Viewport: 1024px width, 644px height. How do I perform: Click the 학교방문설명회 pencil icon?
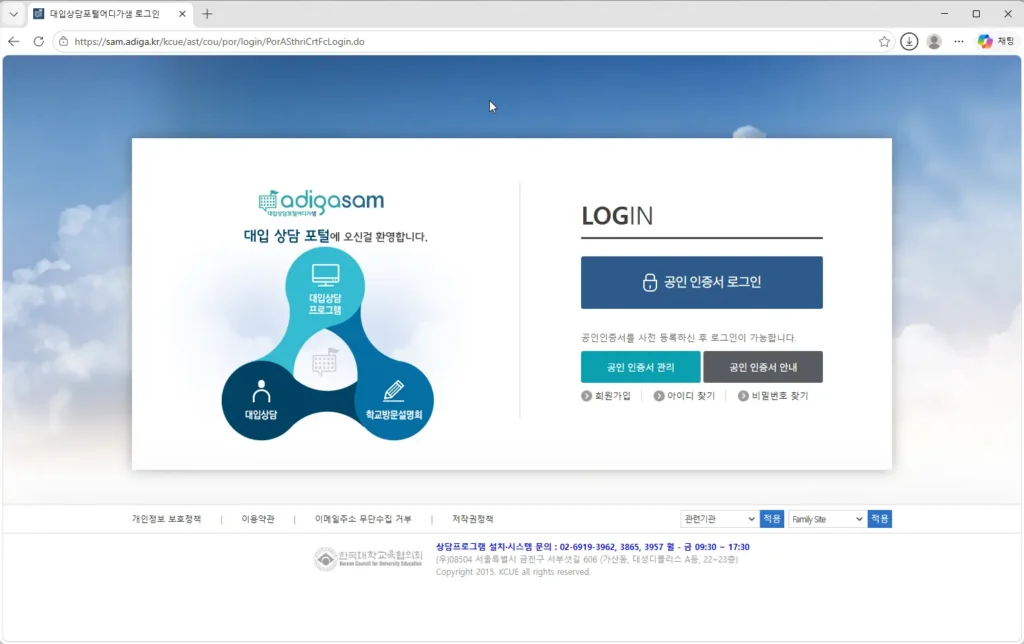[x=394, y=391]
